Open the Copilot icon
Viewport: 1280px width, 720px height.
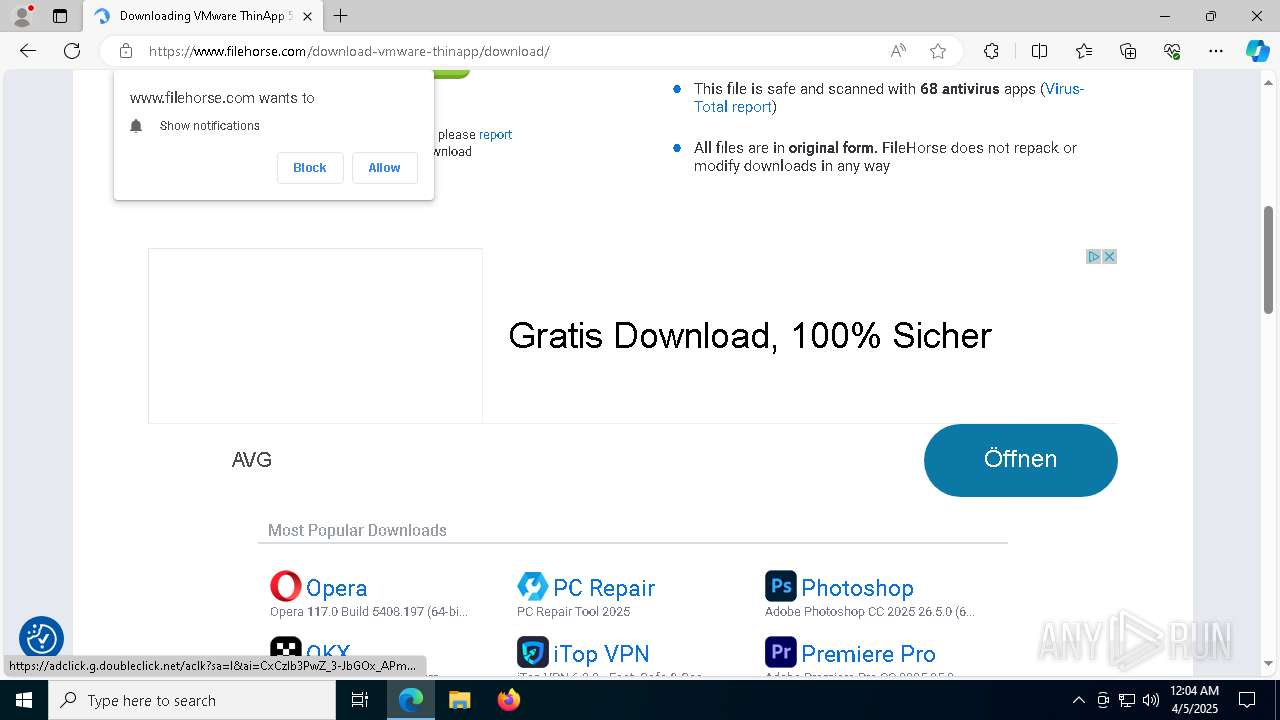point(1257,51)
